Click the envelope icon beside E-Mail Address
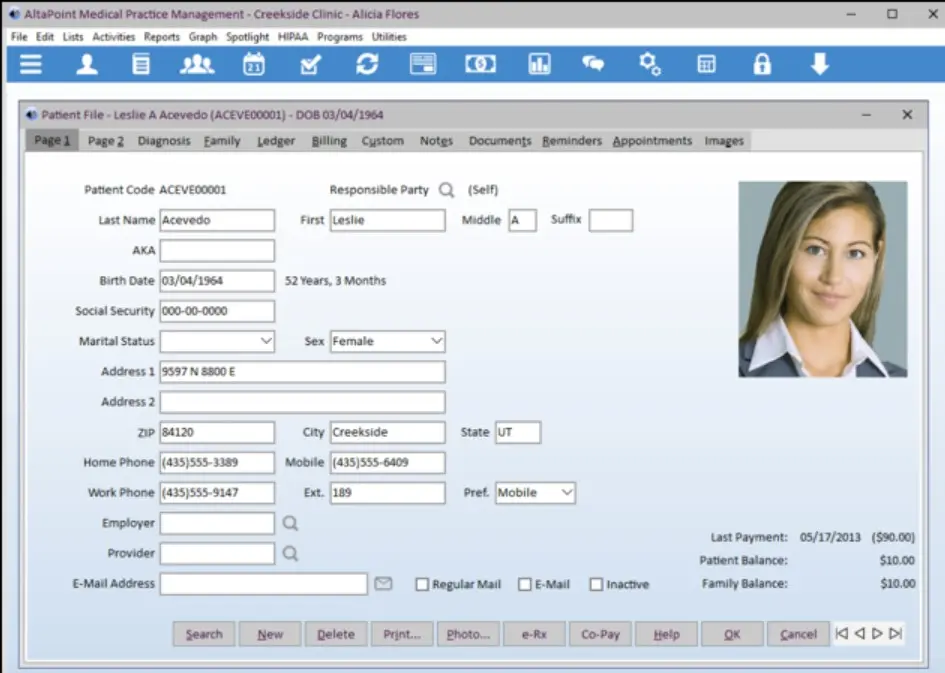The height and width of the screenshot is (673, 945). pos(383,583)
